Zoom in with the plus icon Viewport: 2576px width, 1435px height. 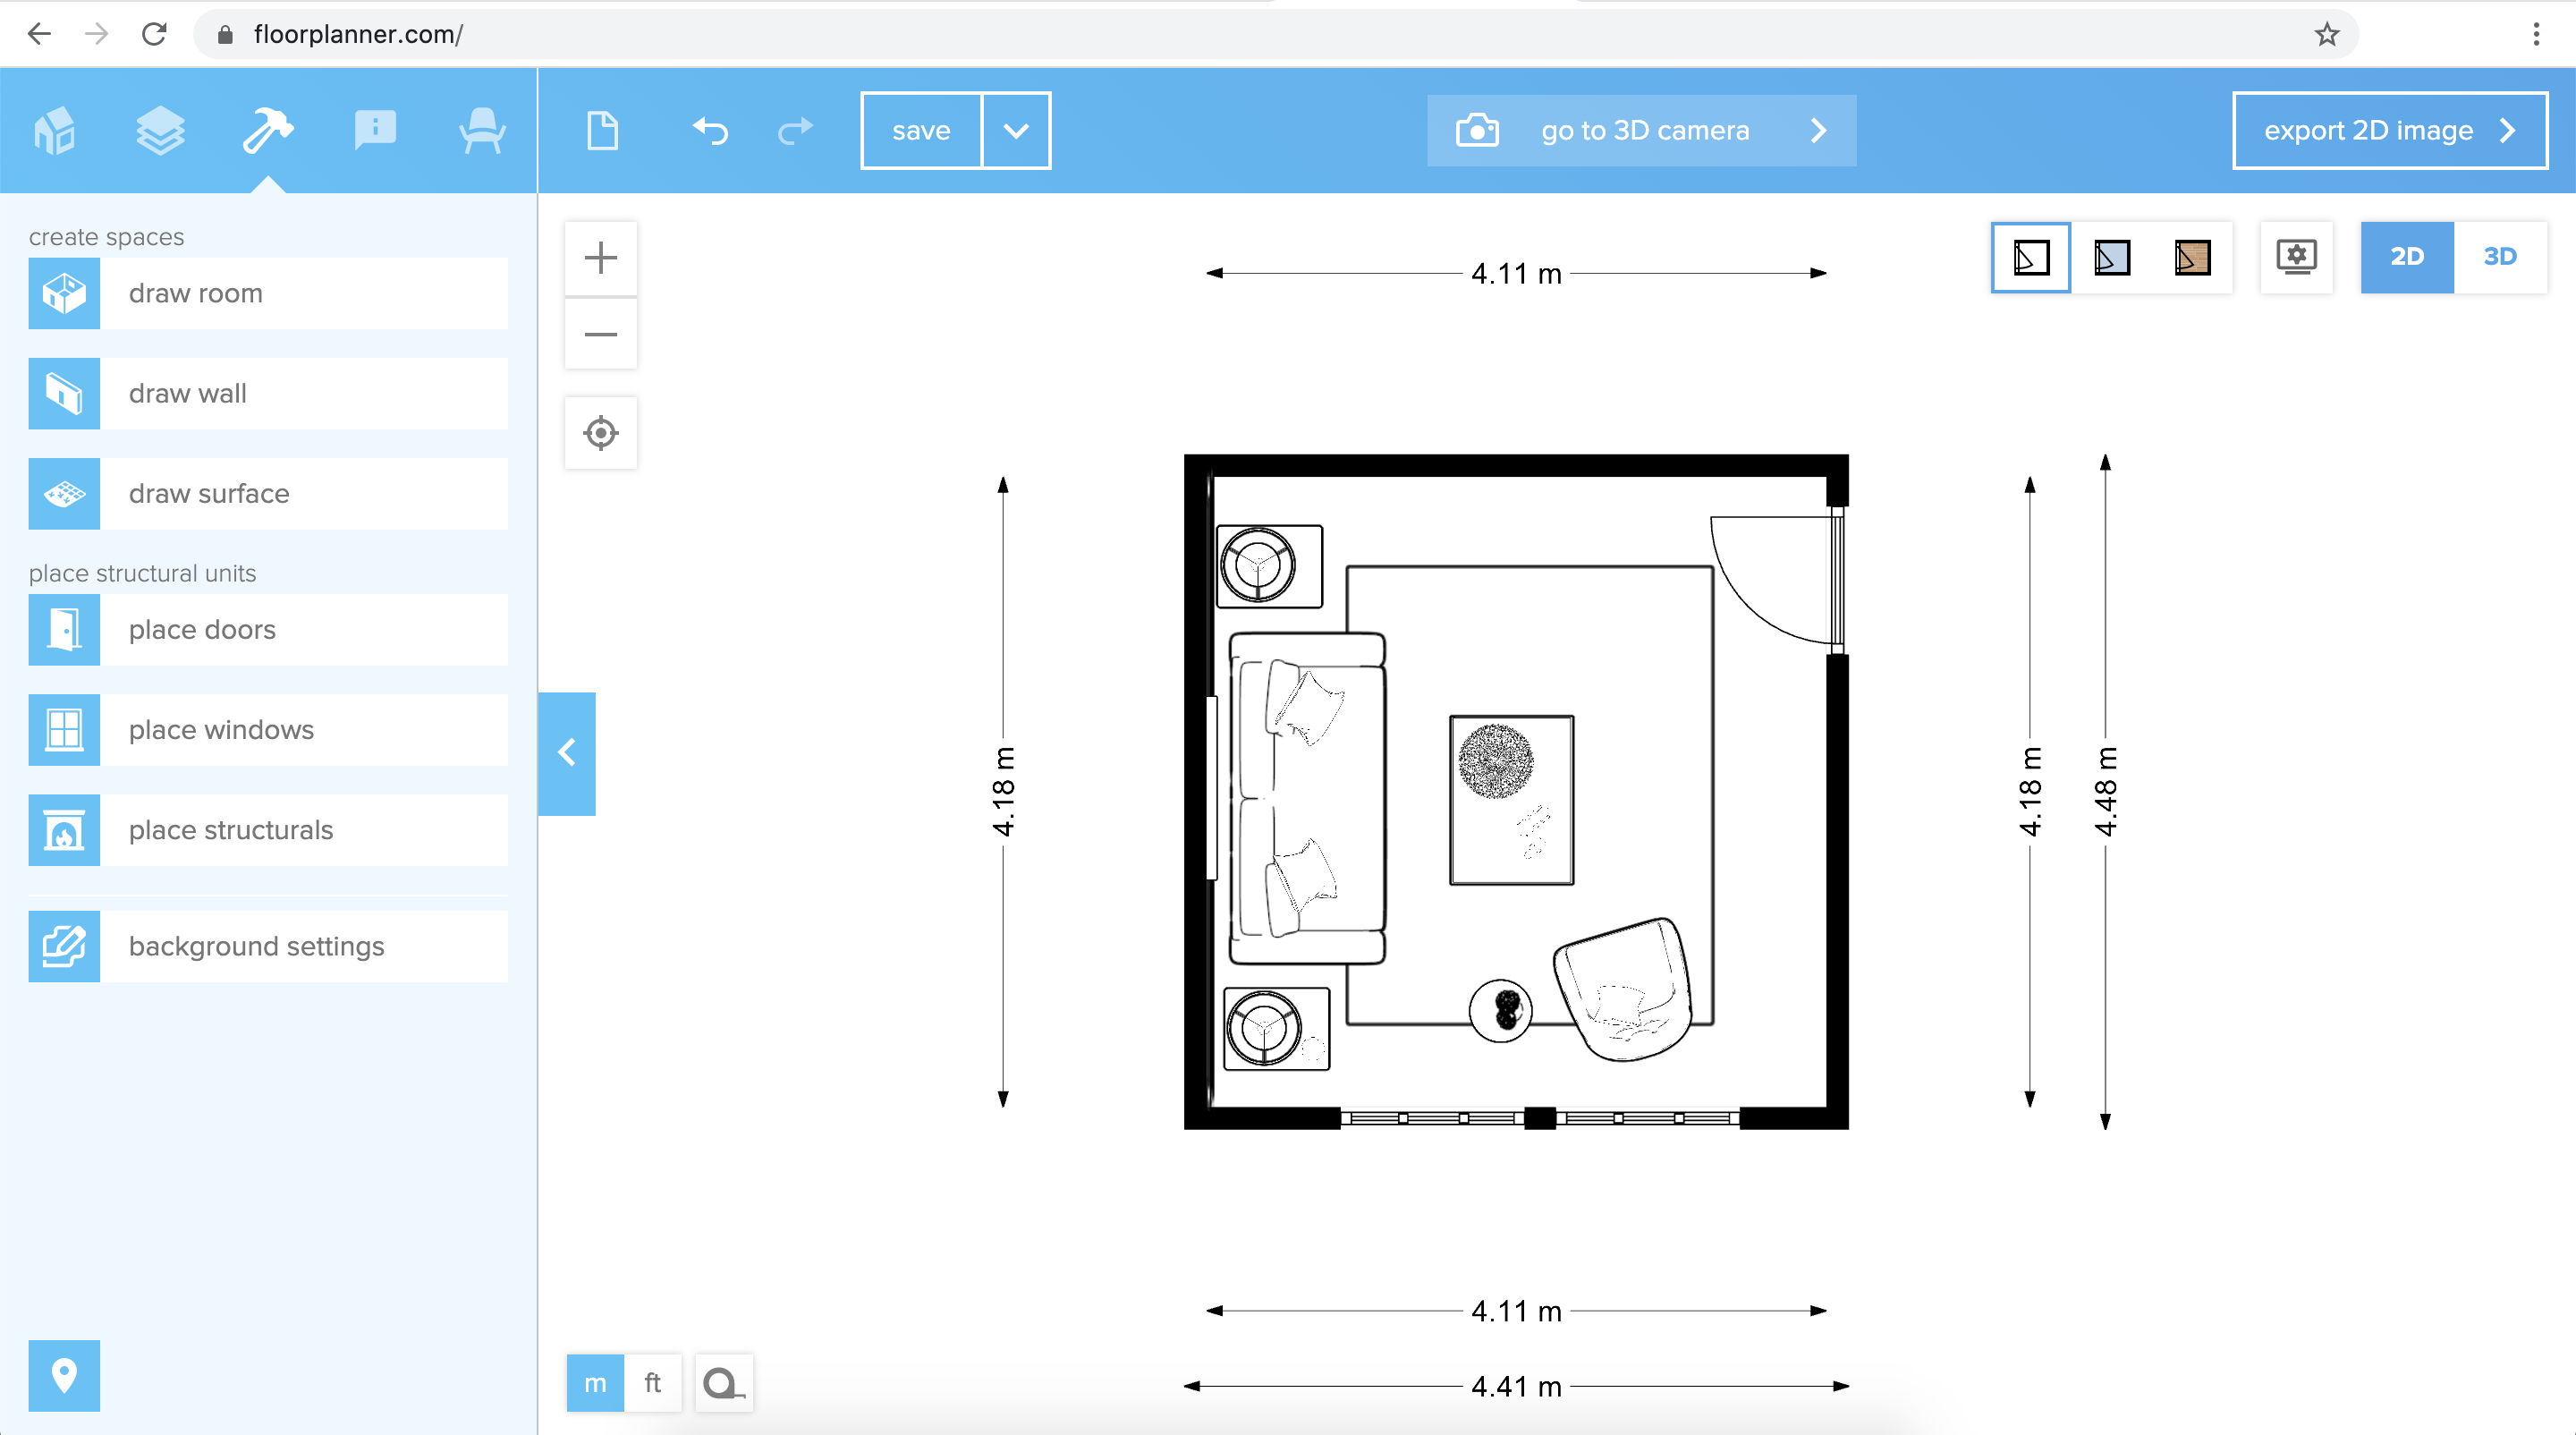pos(600,258)
